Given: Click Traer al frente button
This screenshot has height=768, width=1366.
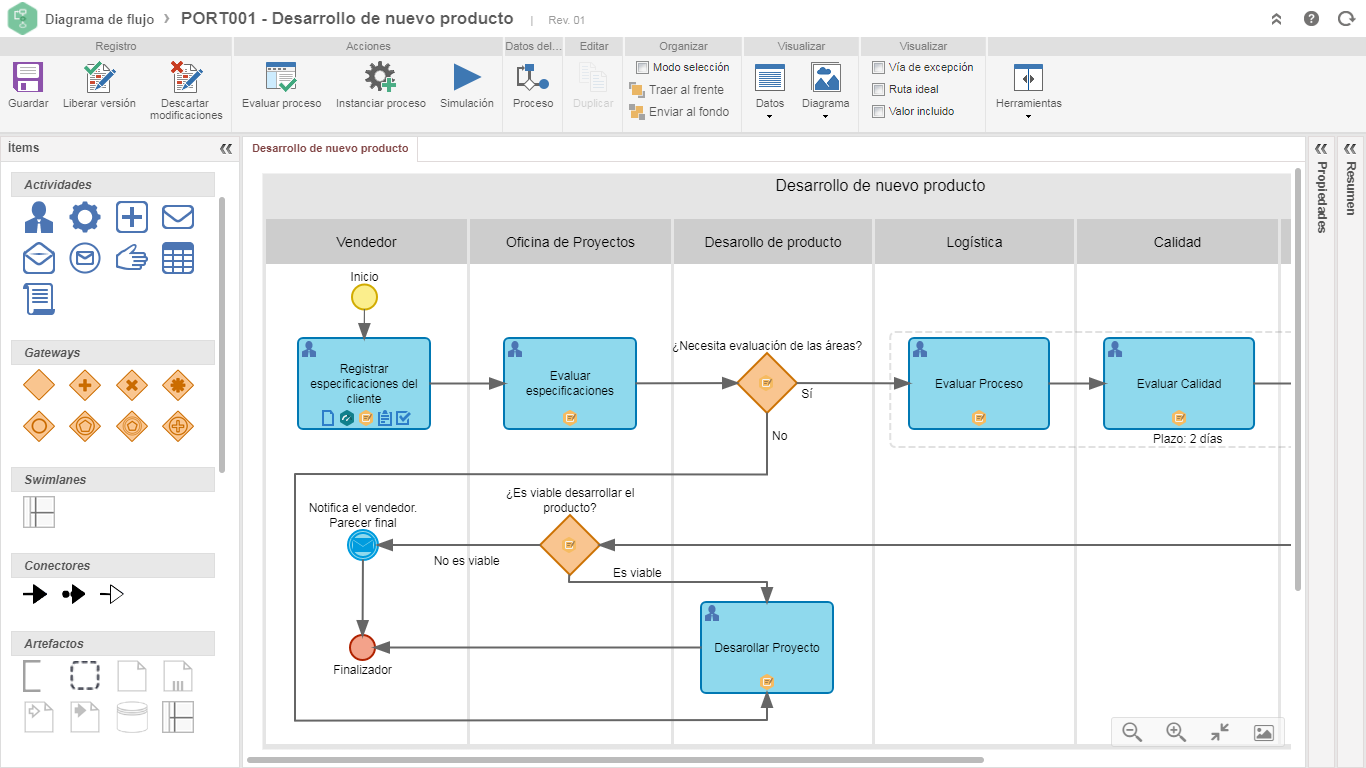Looking at the screenshot, I should pos(676,90).
